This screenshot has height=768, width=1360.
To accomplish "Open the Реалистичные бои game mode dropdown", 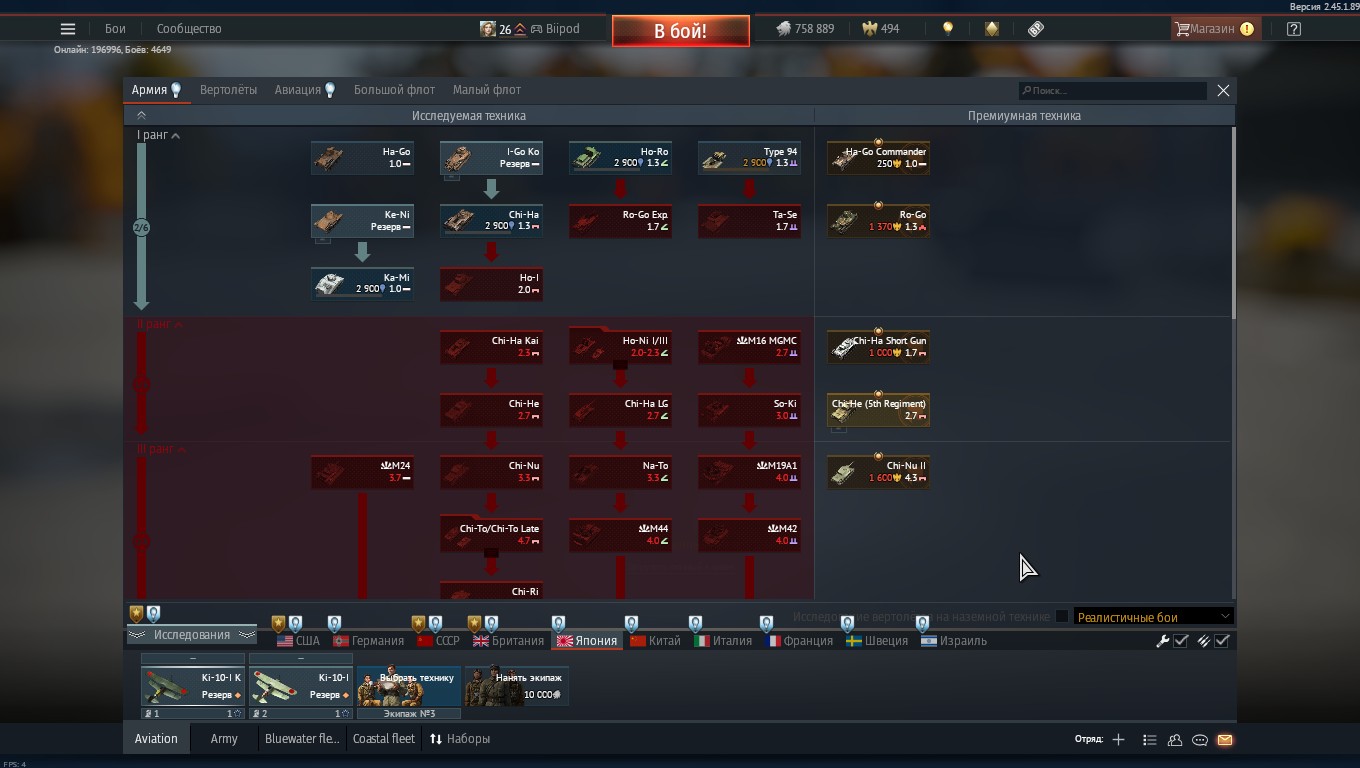I will [1153, 617].
